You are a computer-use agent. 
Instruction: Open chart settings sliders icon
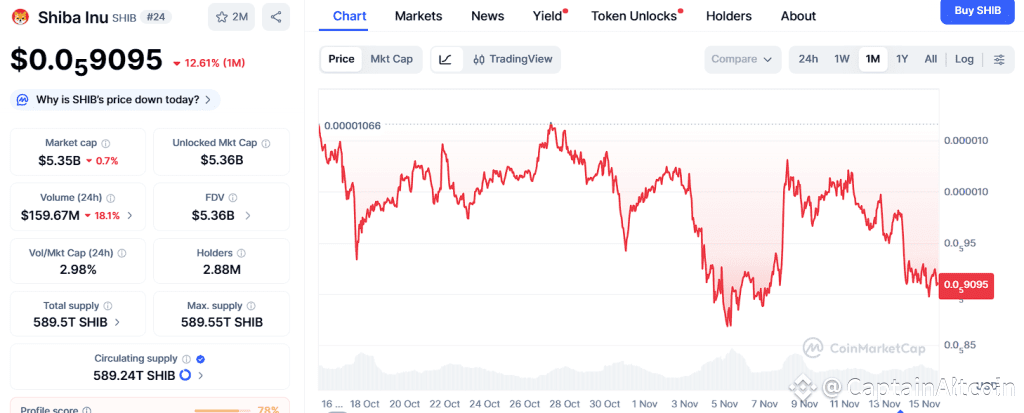point(998,59)
